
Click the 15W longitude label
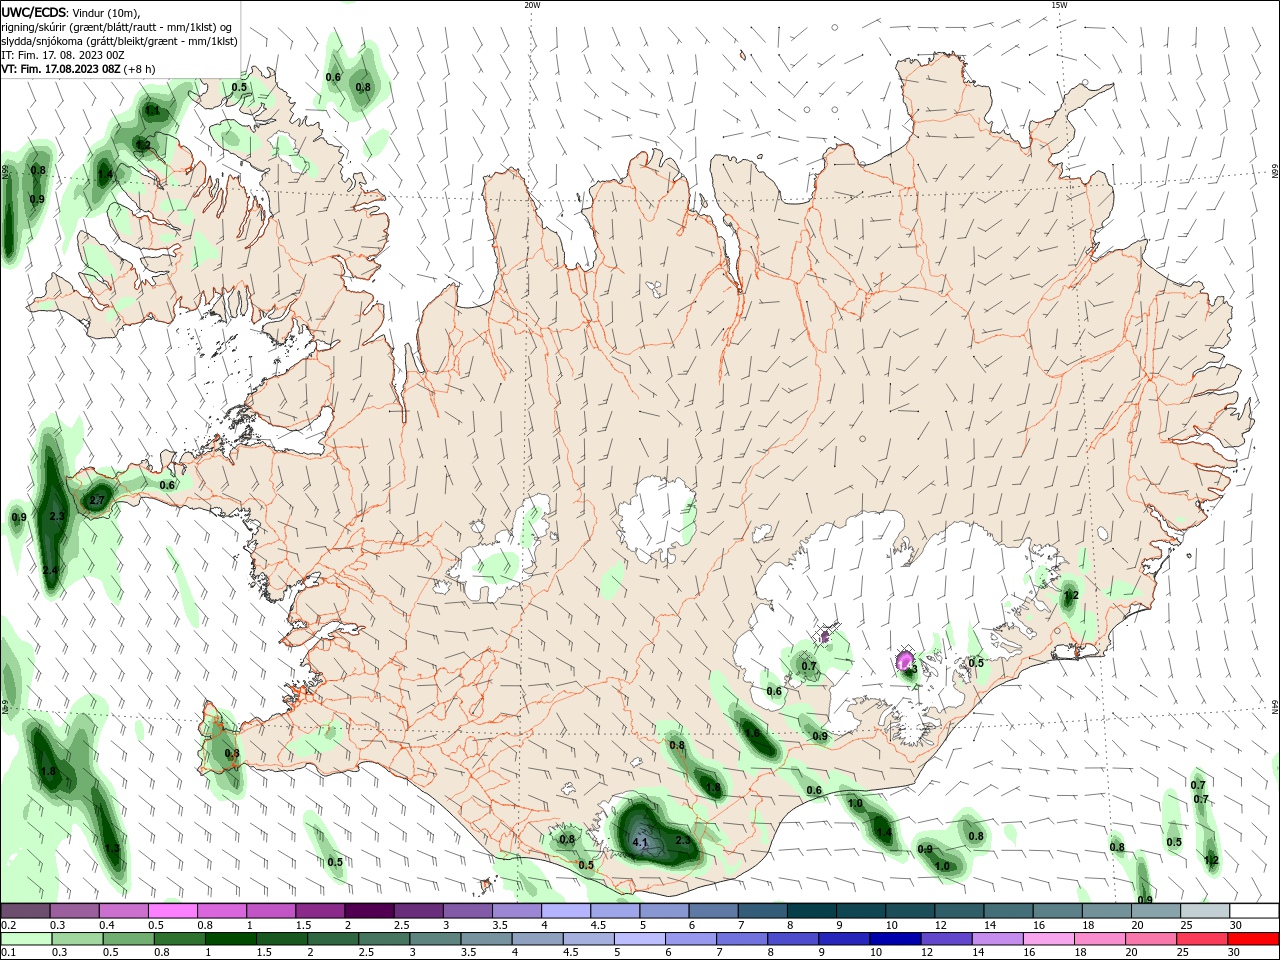(x=1059, y=5)
